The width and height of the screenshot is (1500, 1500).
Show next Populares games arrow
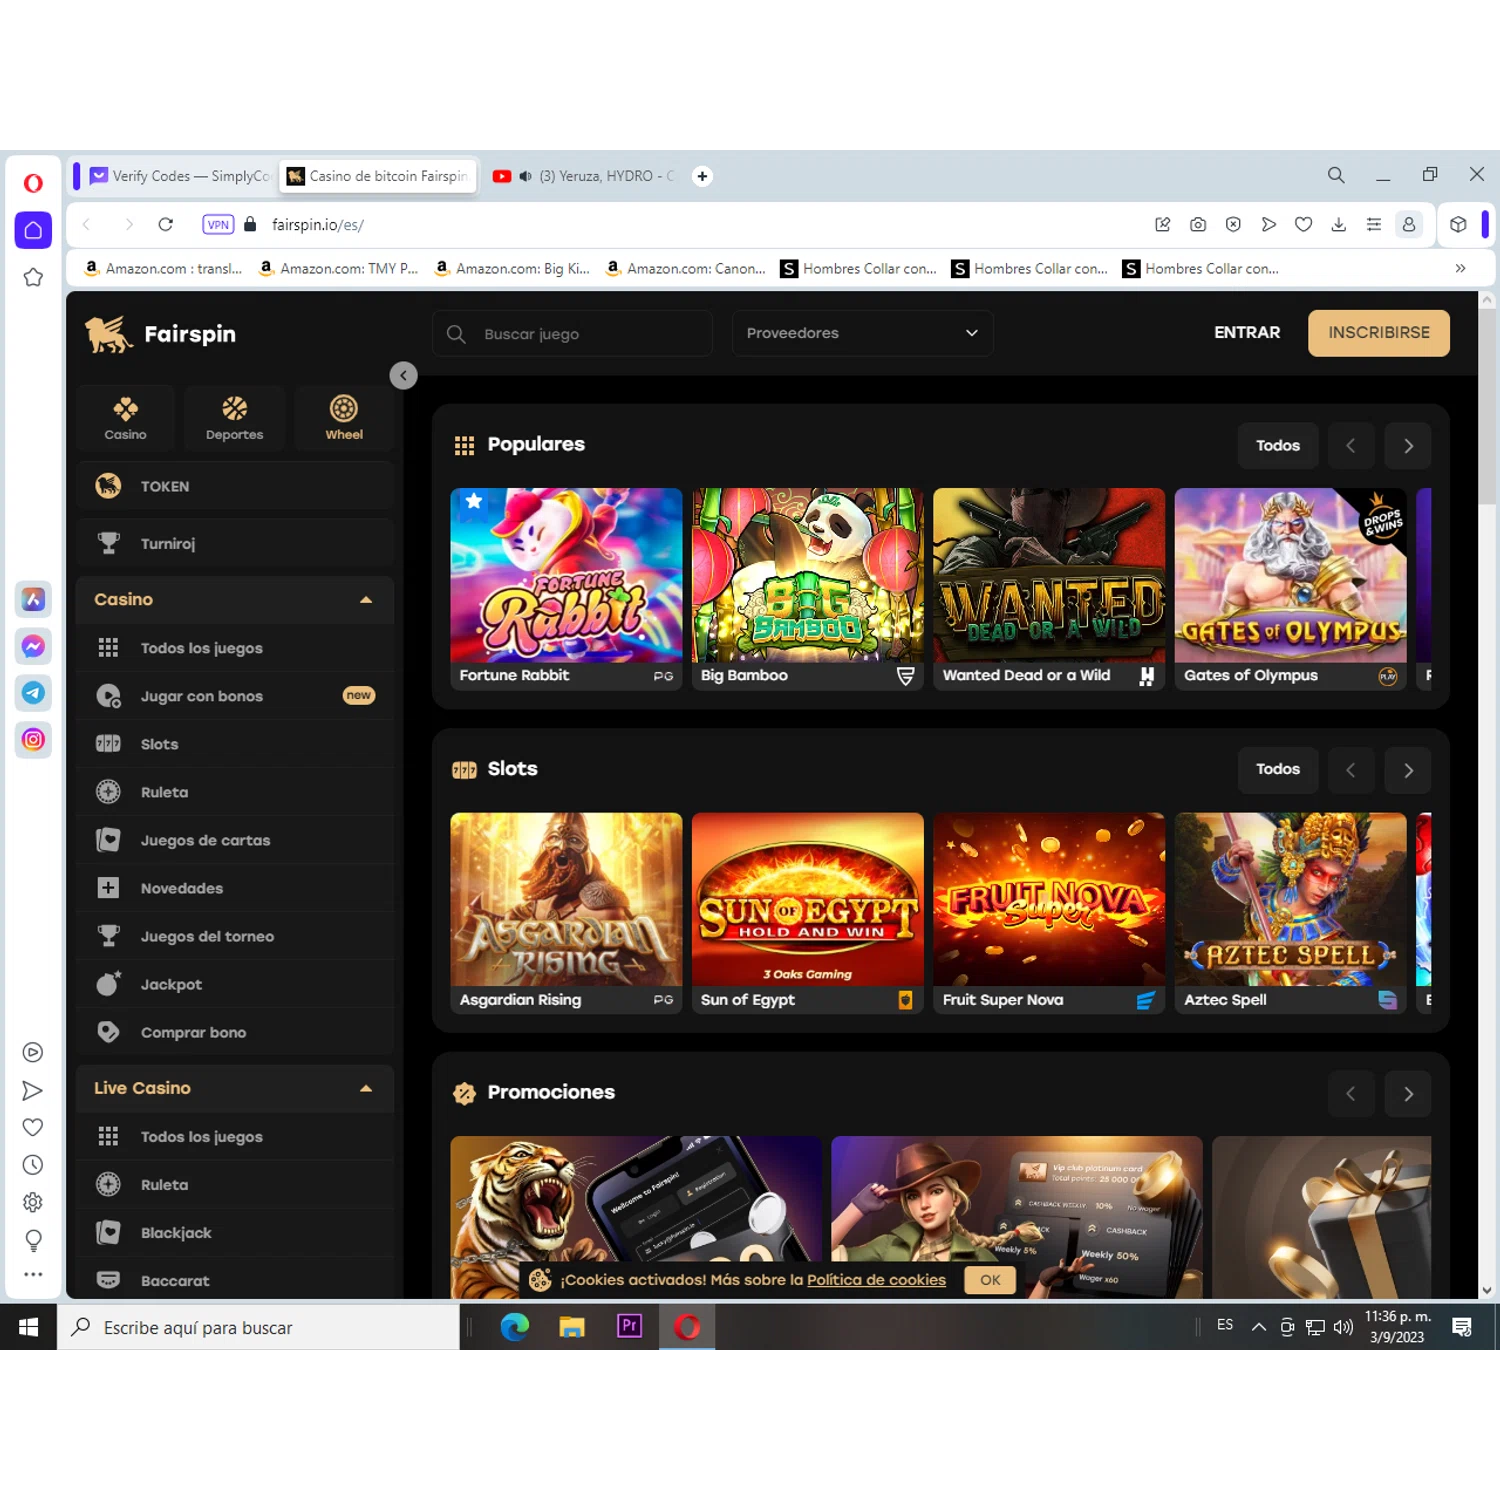(x=1408, y=446)
